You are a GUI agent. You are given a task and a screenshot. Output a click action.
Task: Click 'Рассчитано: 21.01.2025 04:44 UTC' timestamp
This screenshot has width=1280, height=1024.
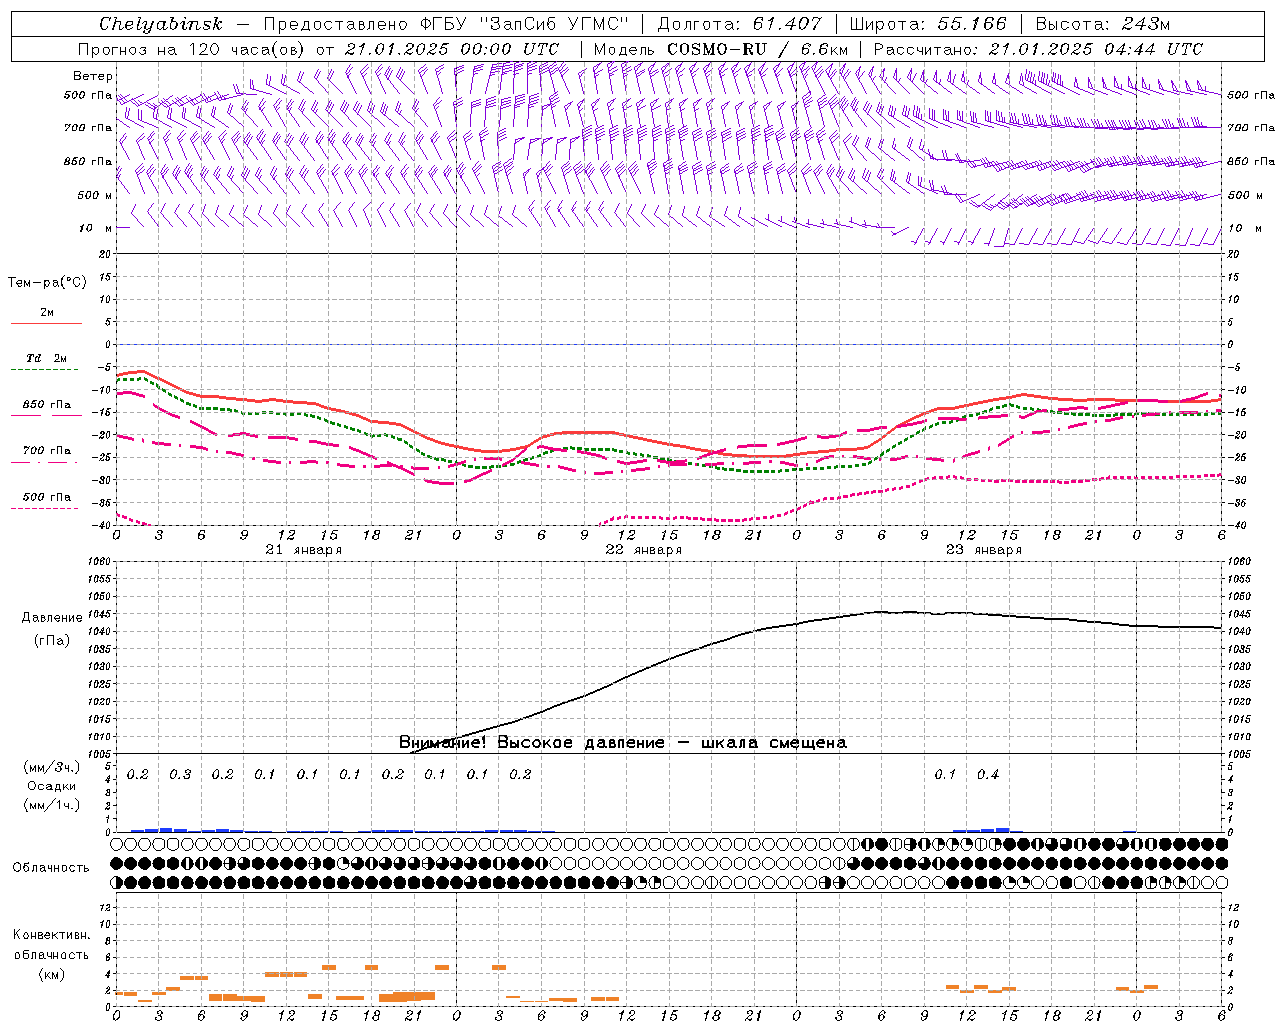click(x=1038, y=49)
